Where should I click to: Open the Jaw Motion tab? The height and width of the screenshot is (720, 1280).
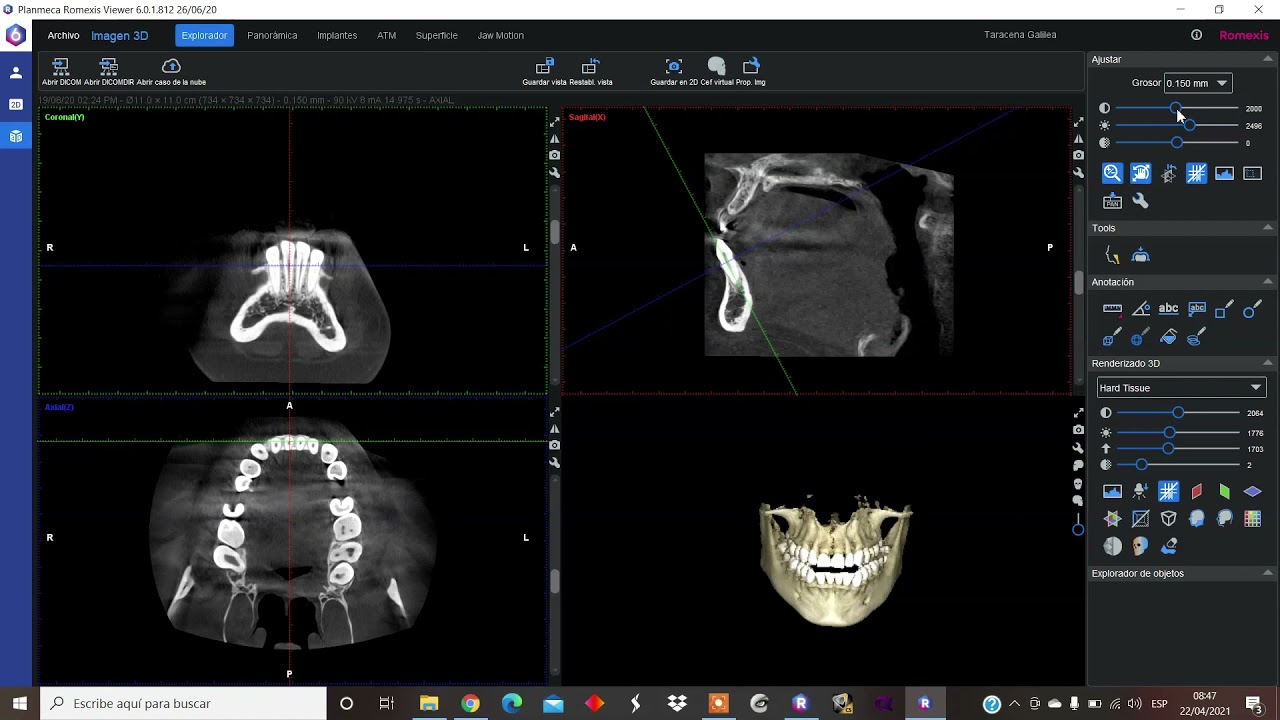click(x=500, y=35)
